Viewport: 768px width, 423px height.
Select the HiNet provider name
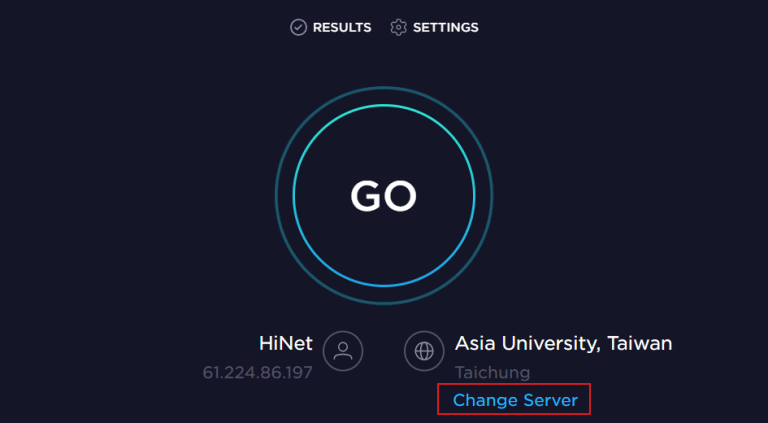pos(286,343)
